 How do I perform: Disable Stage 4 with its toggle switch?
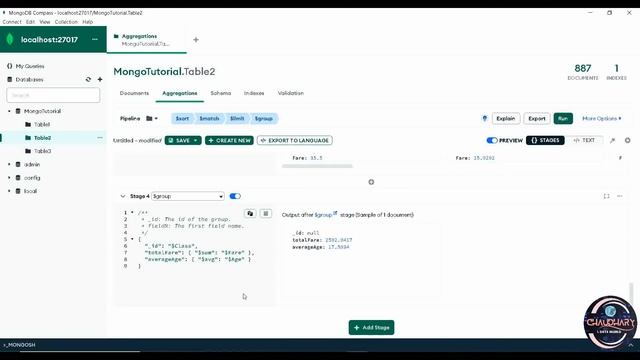[x=235, y=196]
